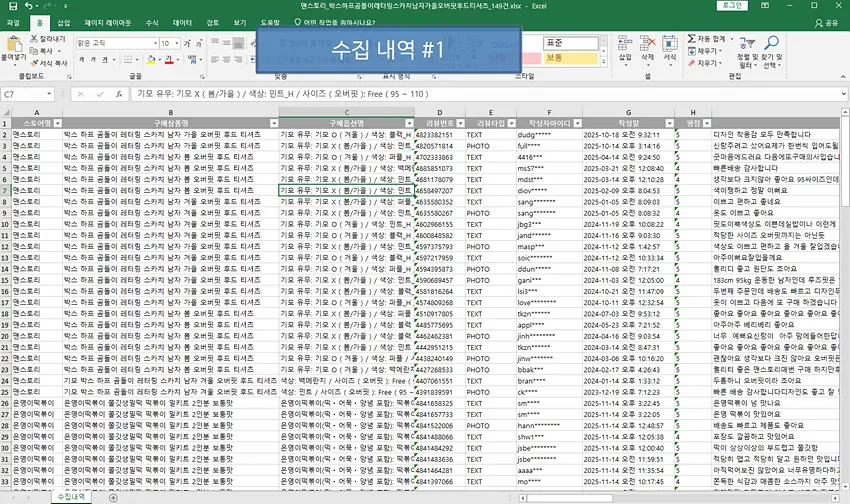Open the 구매옵션명 column filter
Screen dimensions: 850x504
pyautogui.click(x=409, y=124)
